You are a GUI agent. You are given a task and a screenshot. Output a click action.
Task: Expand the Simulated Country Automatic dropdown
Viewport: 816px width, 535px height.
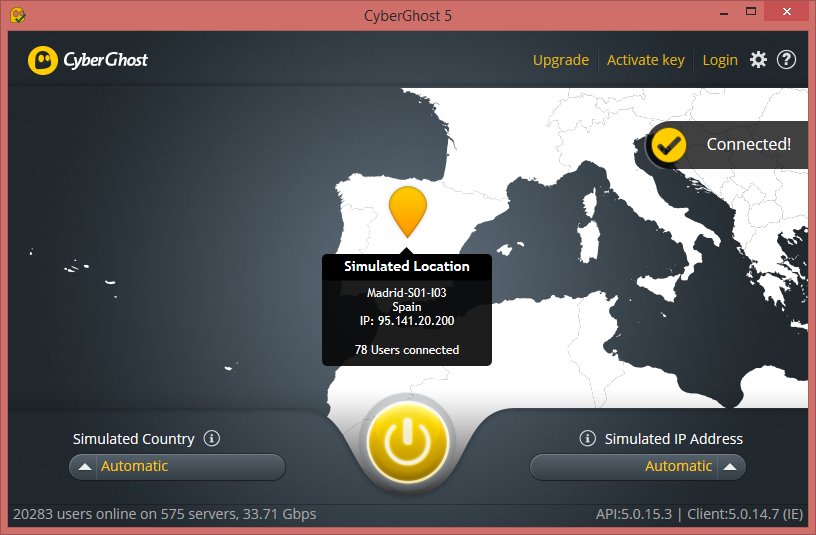click(x=177, y=466)
